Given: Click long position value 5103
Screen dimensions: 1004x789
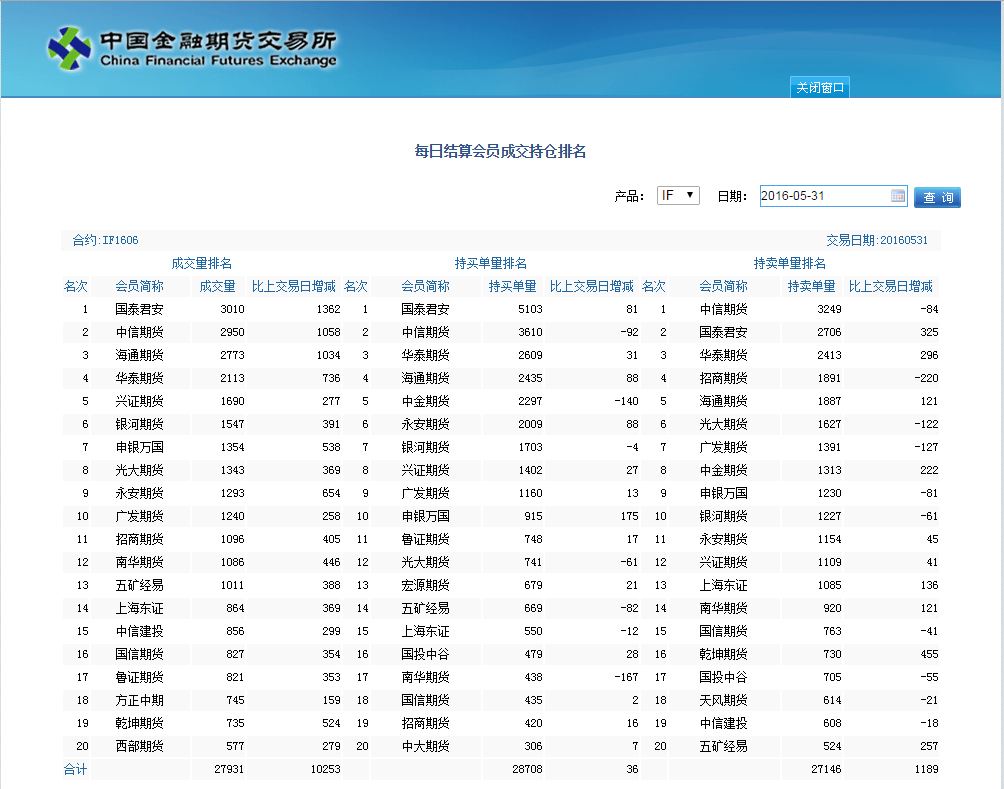Looking at the screenshot, I should 530,309.
